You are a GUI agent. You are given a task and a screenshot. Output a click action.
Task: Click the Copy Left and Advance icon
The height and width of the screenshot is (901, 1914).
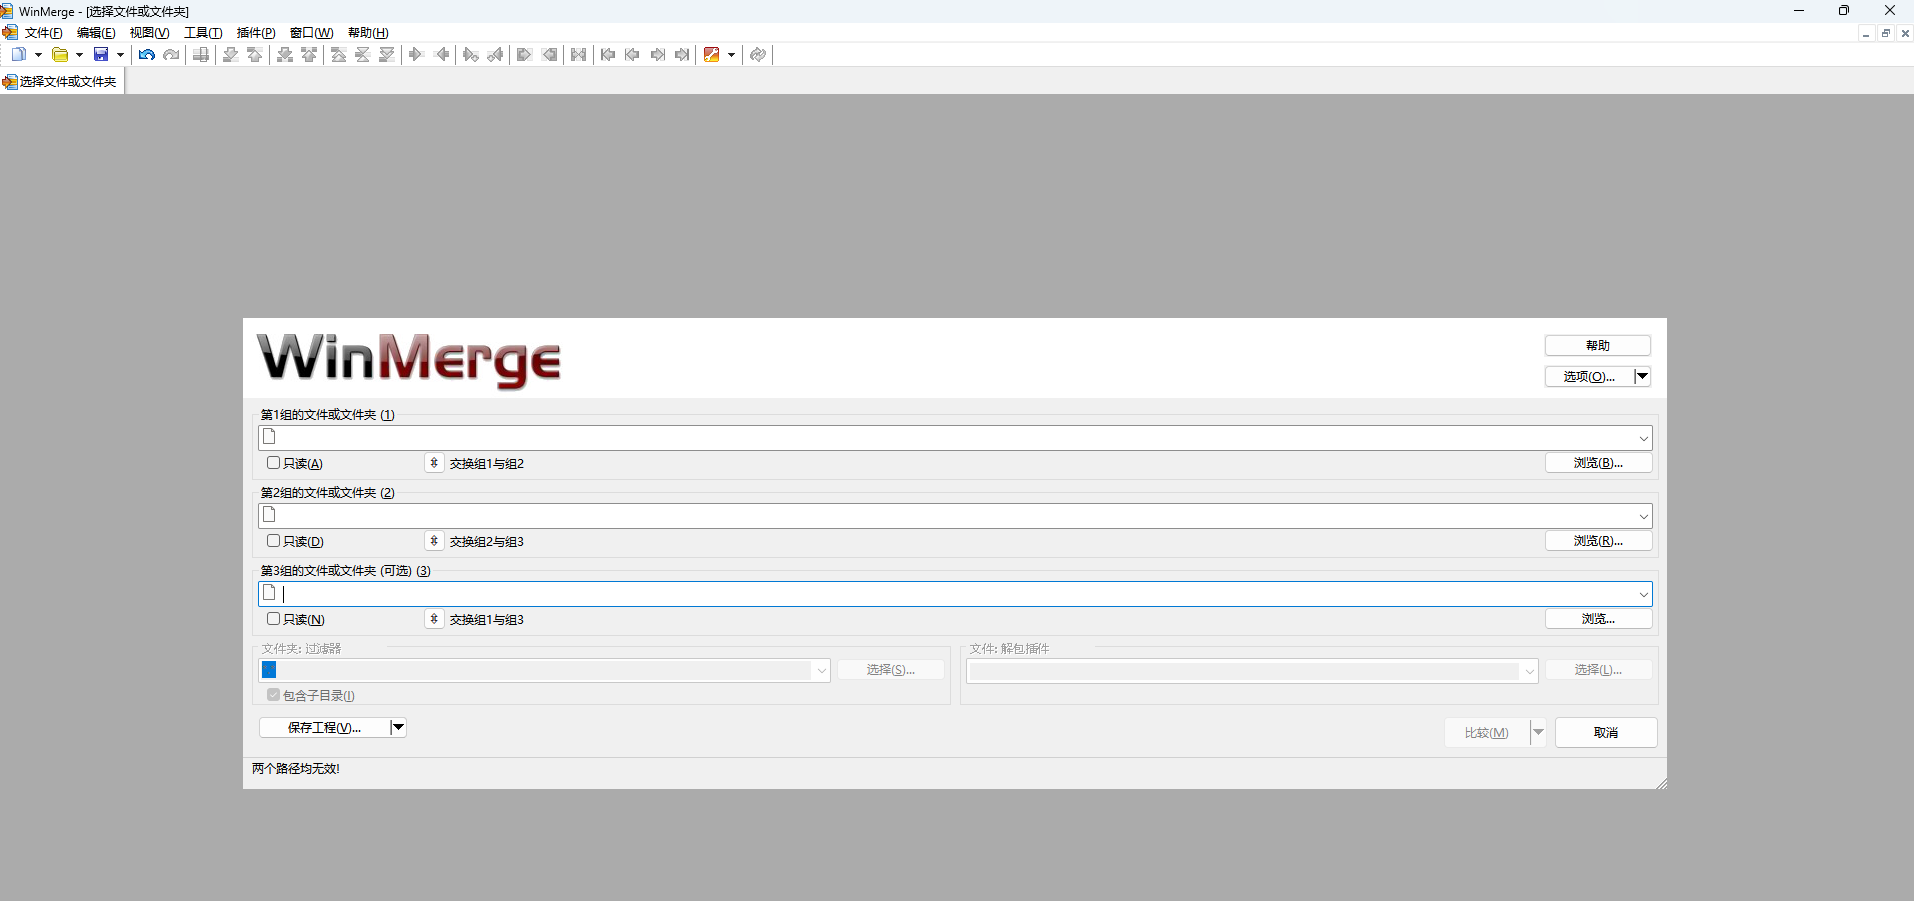pos(495,55)
